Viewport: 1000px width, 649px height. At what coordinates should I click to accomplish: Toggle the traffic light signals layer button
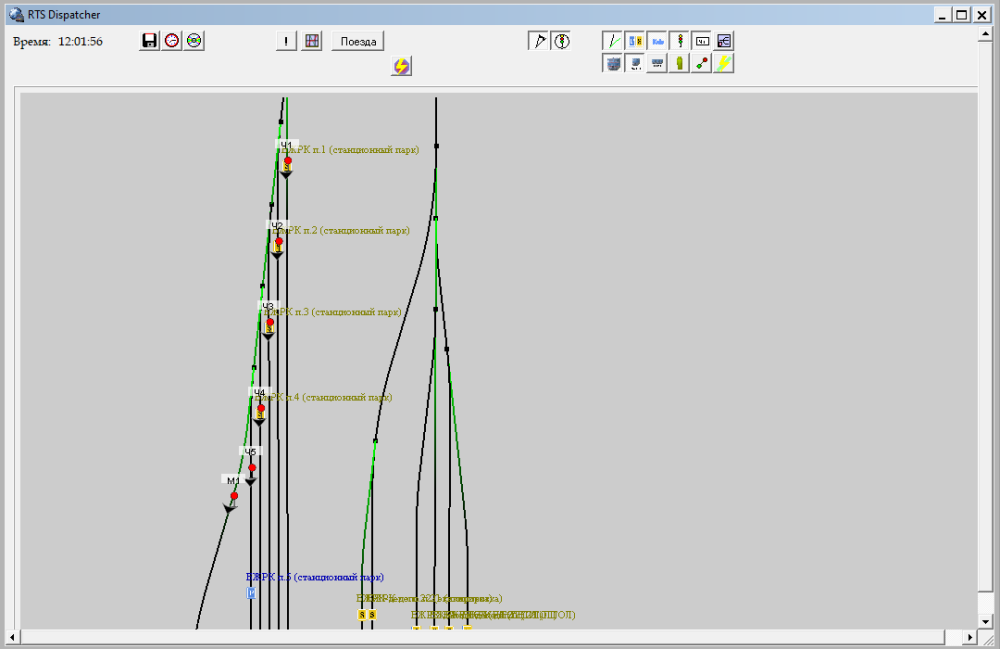(680, 41)
